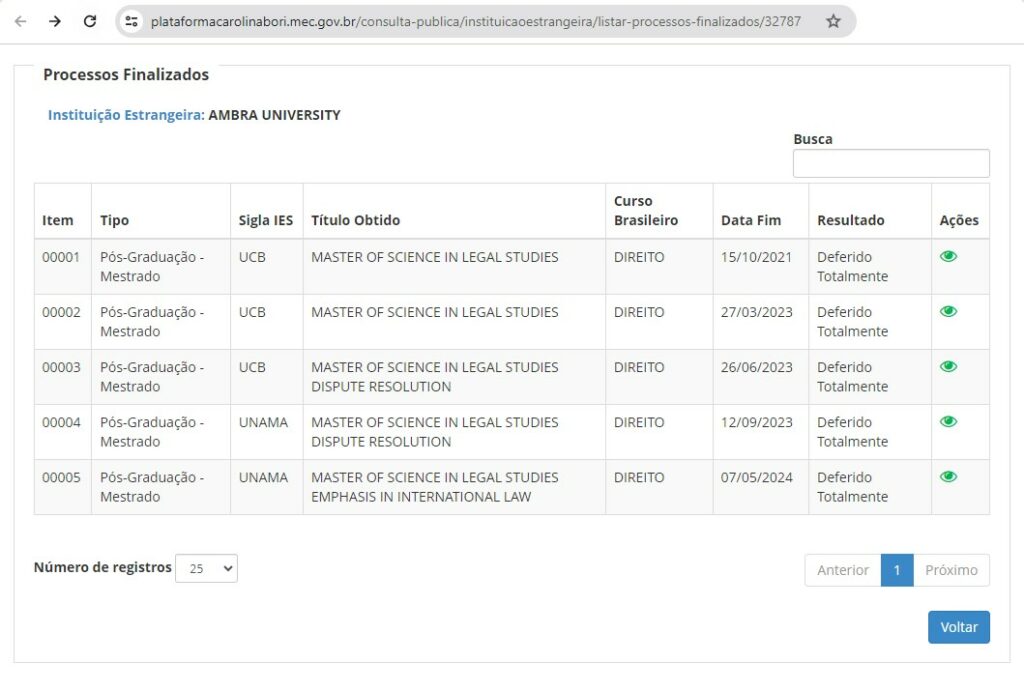Click Deferido Totalmente result in row 00002
1024x691 pixels.
(852, 322)
